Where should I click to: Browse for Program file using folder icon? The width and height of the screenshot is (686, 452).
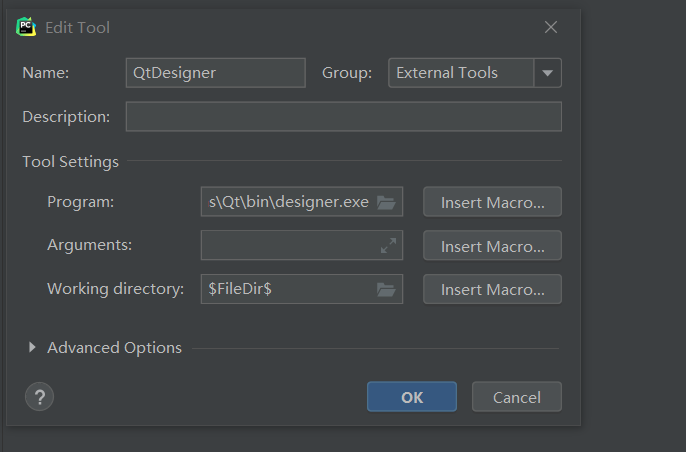point(386,202)
